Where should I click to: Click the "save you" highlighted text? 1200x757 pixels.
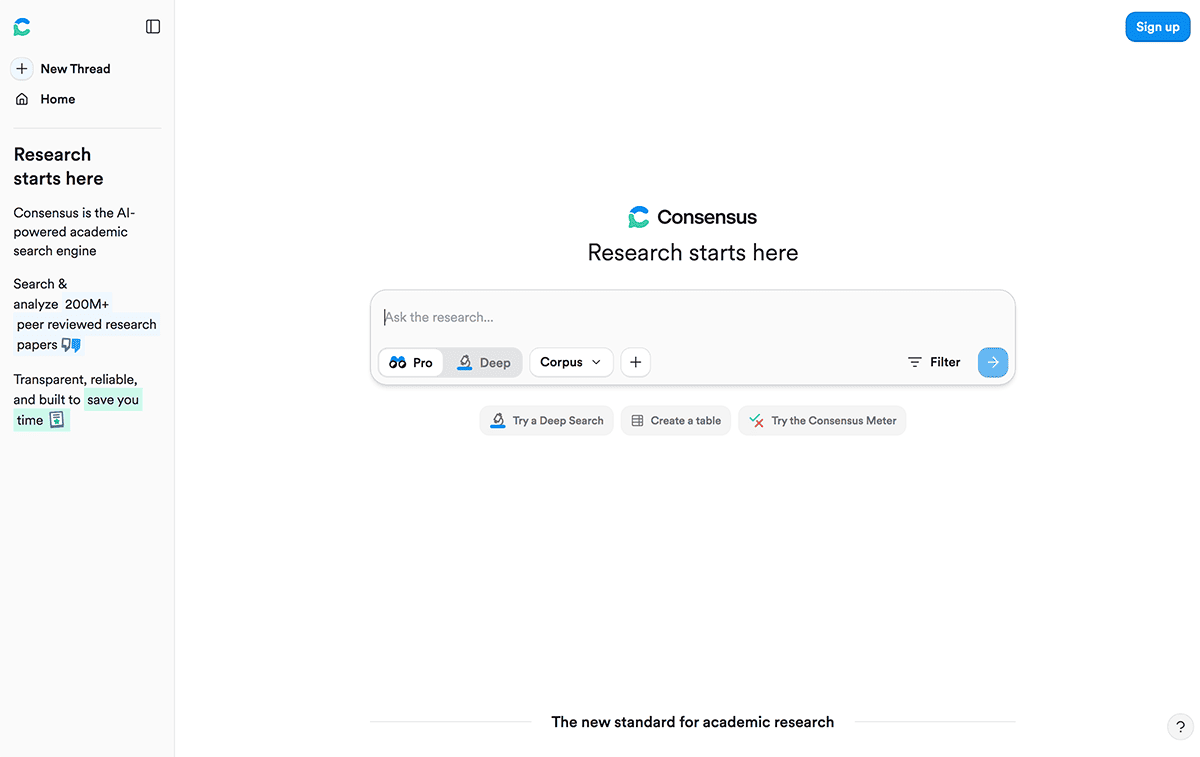[113, 400]
